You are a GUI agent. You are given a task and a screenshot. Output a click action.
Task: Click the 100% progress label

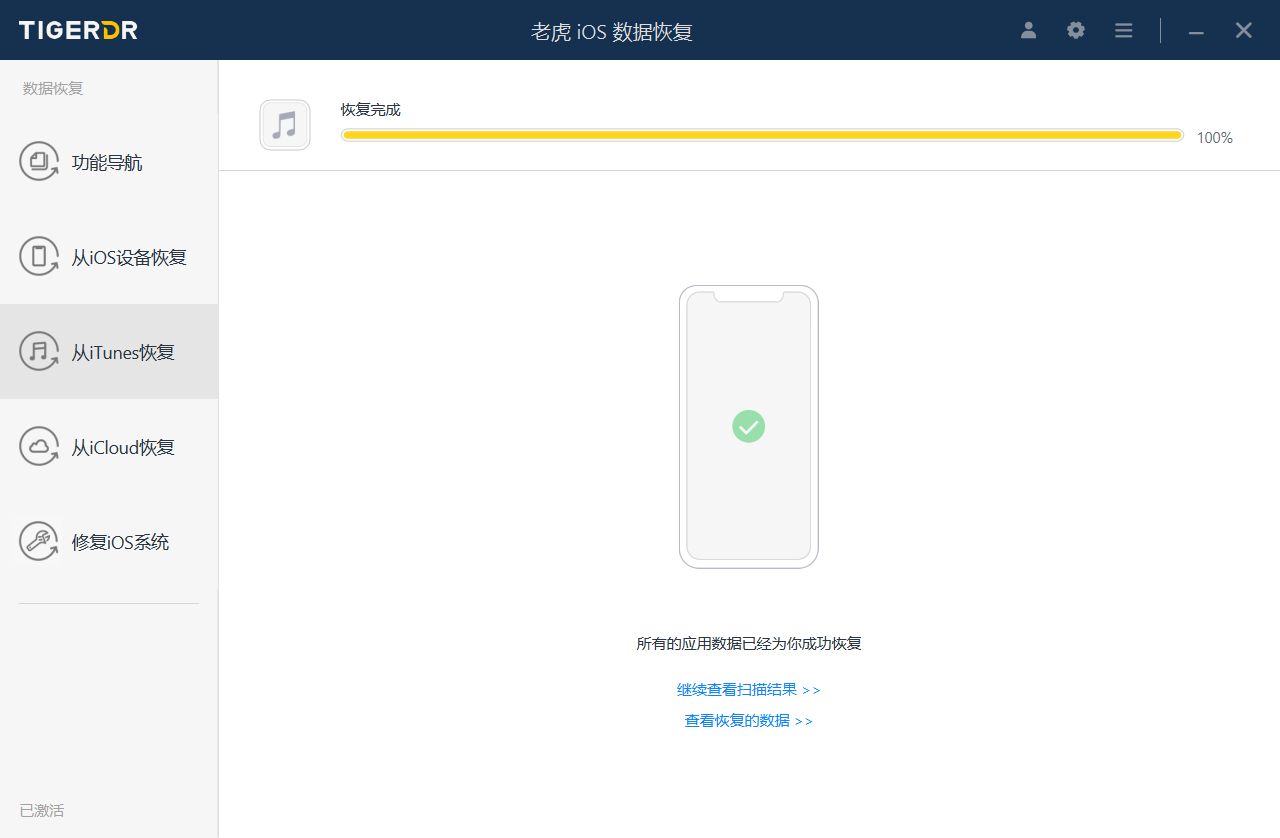pos(1214,138)
